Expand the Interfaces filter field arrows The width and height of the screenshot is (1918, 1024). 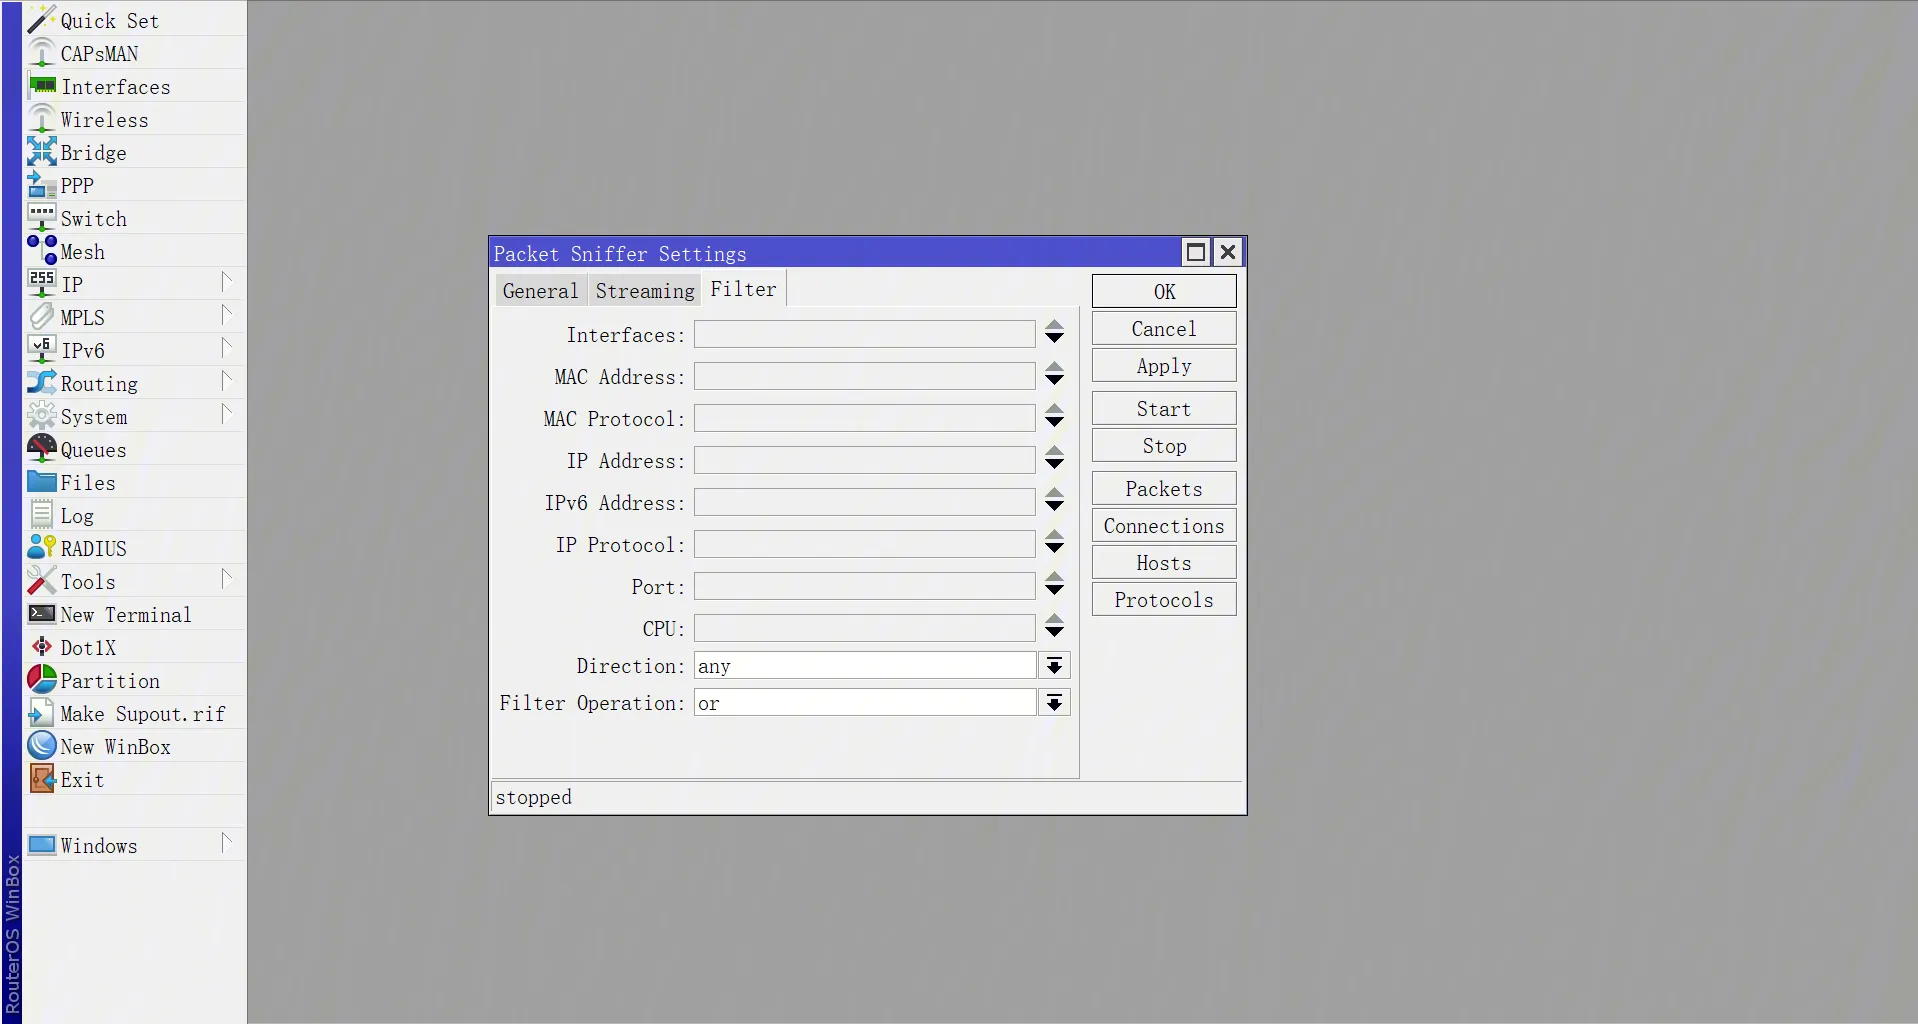click(1054, 333)
